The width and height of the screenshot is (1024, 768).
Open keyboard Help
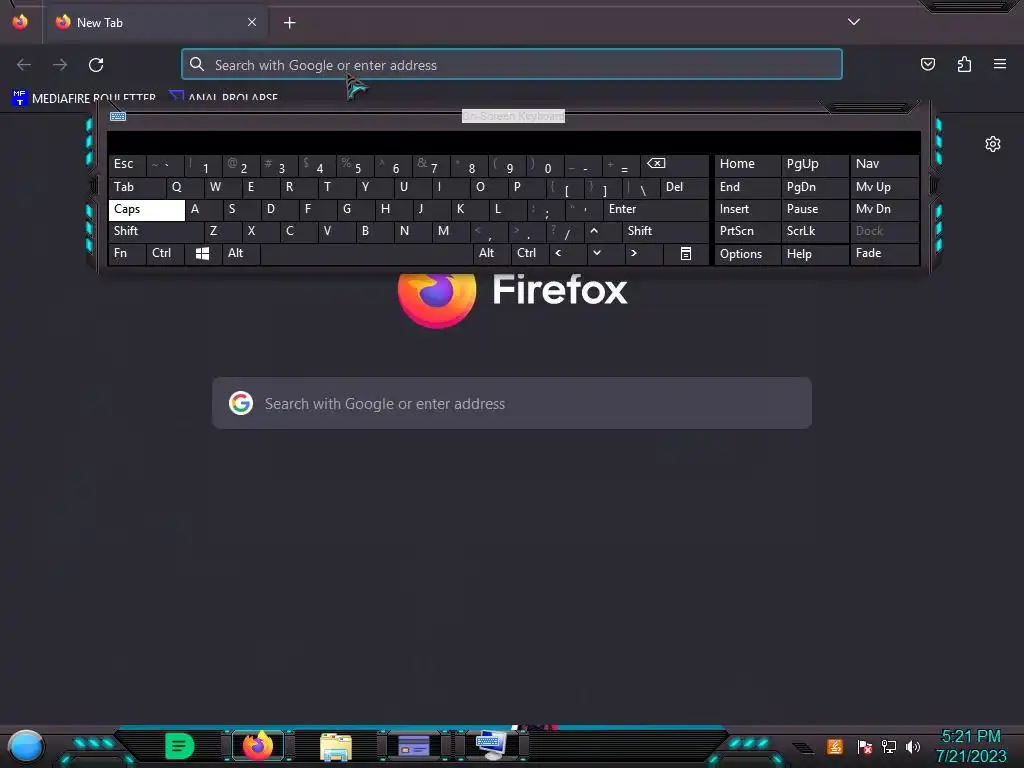(x=814, y=254)
